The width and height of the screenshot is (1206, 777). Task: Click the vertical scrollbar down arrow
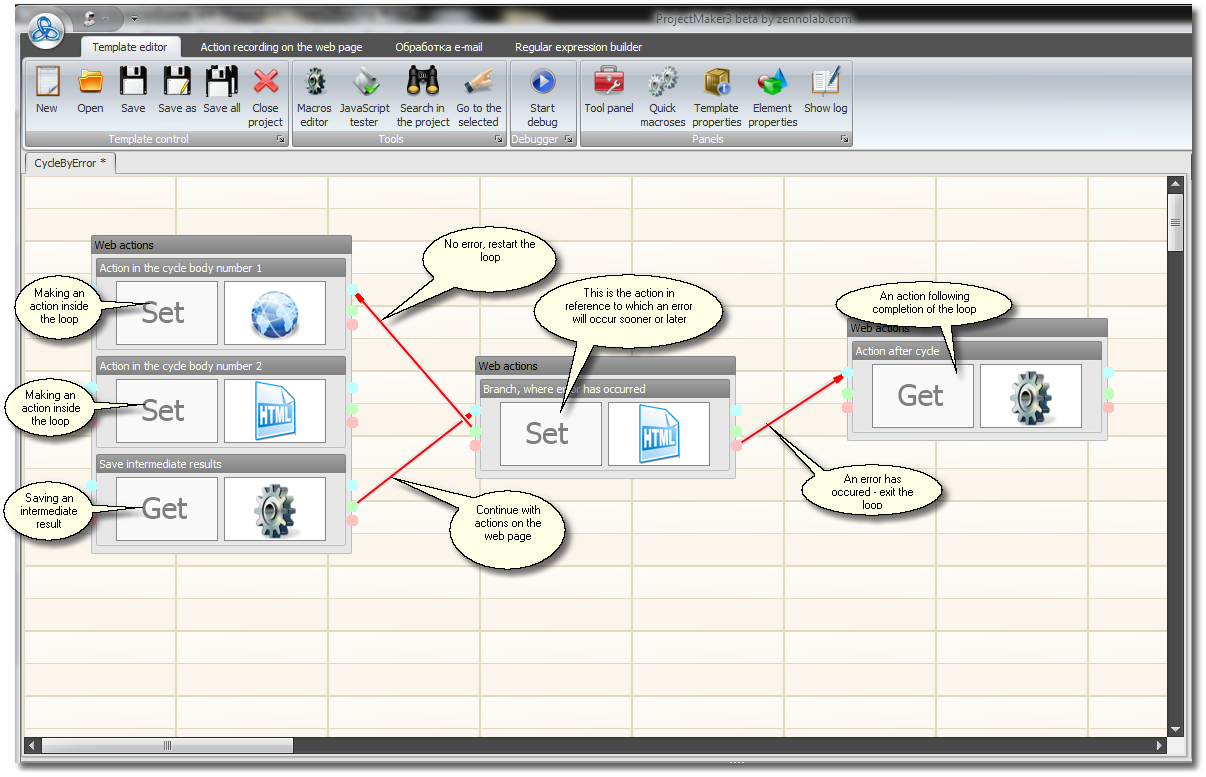click(x=1175, y=729)
